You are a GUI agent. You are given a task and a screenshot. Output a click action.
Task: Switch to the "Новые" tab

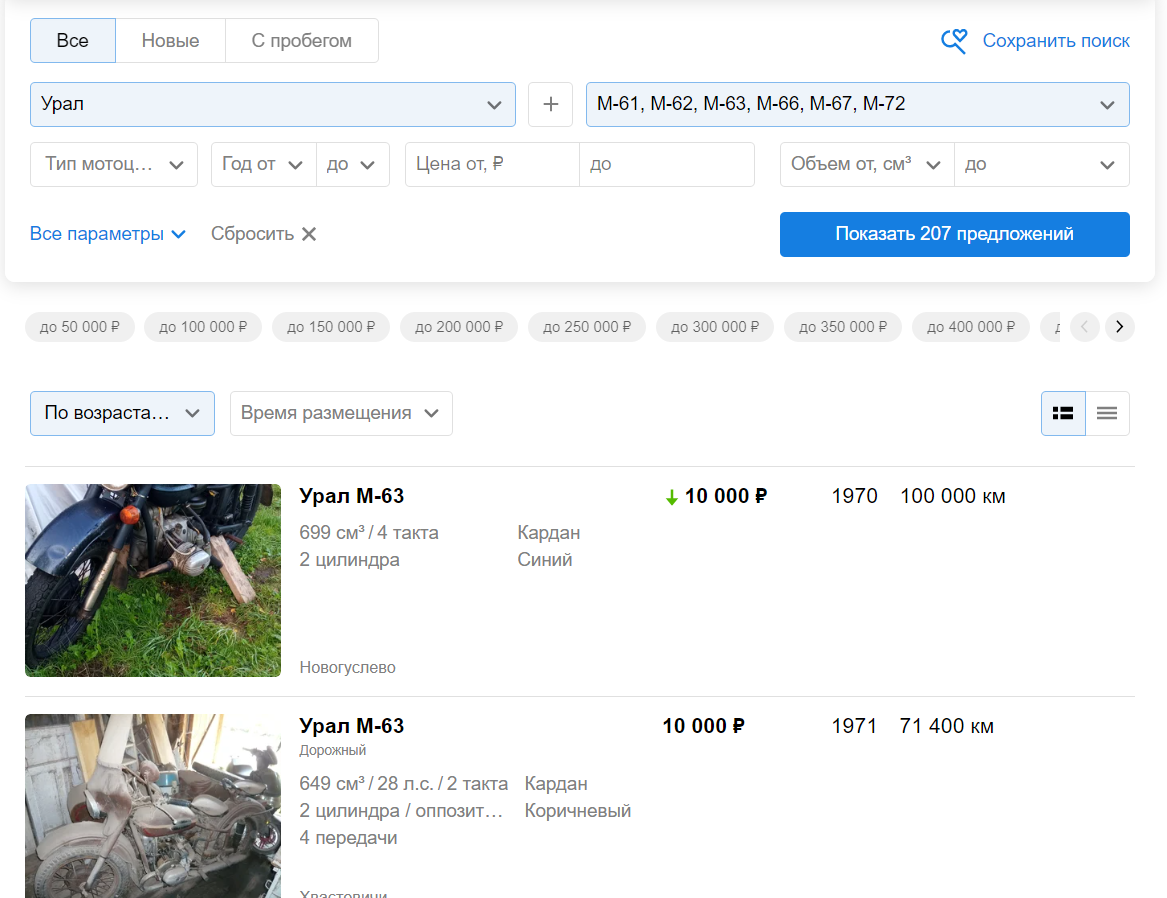pyautogui.click(x=170, y=41)
